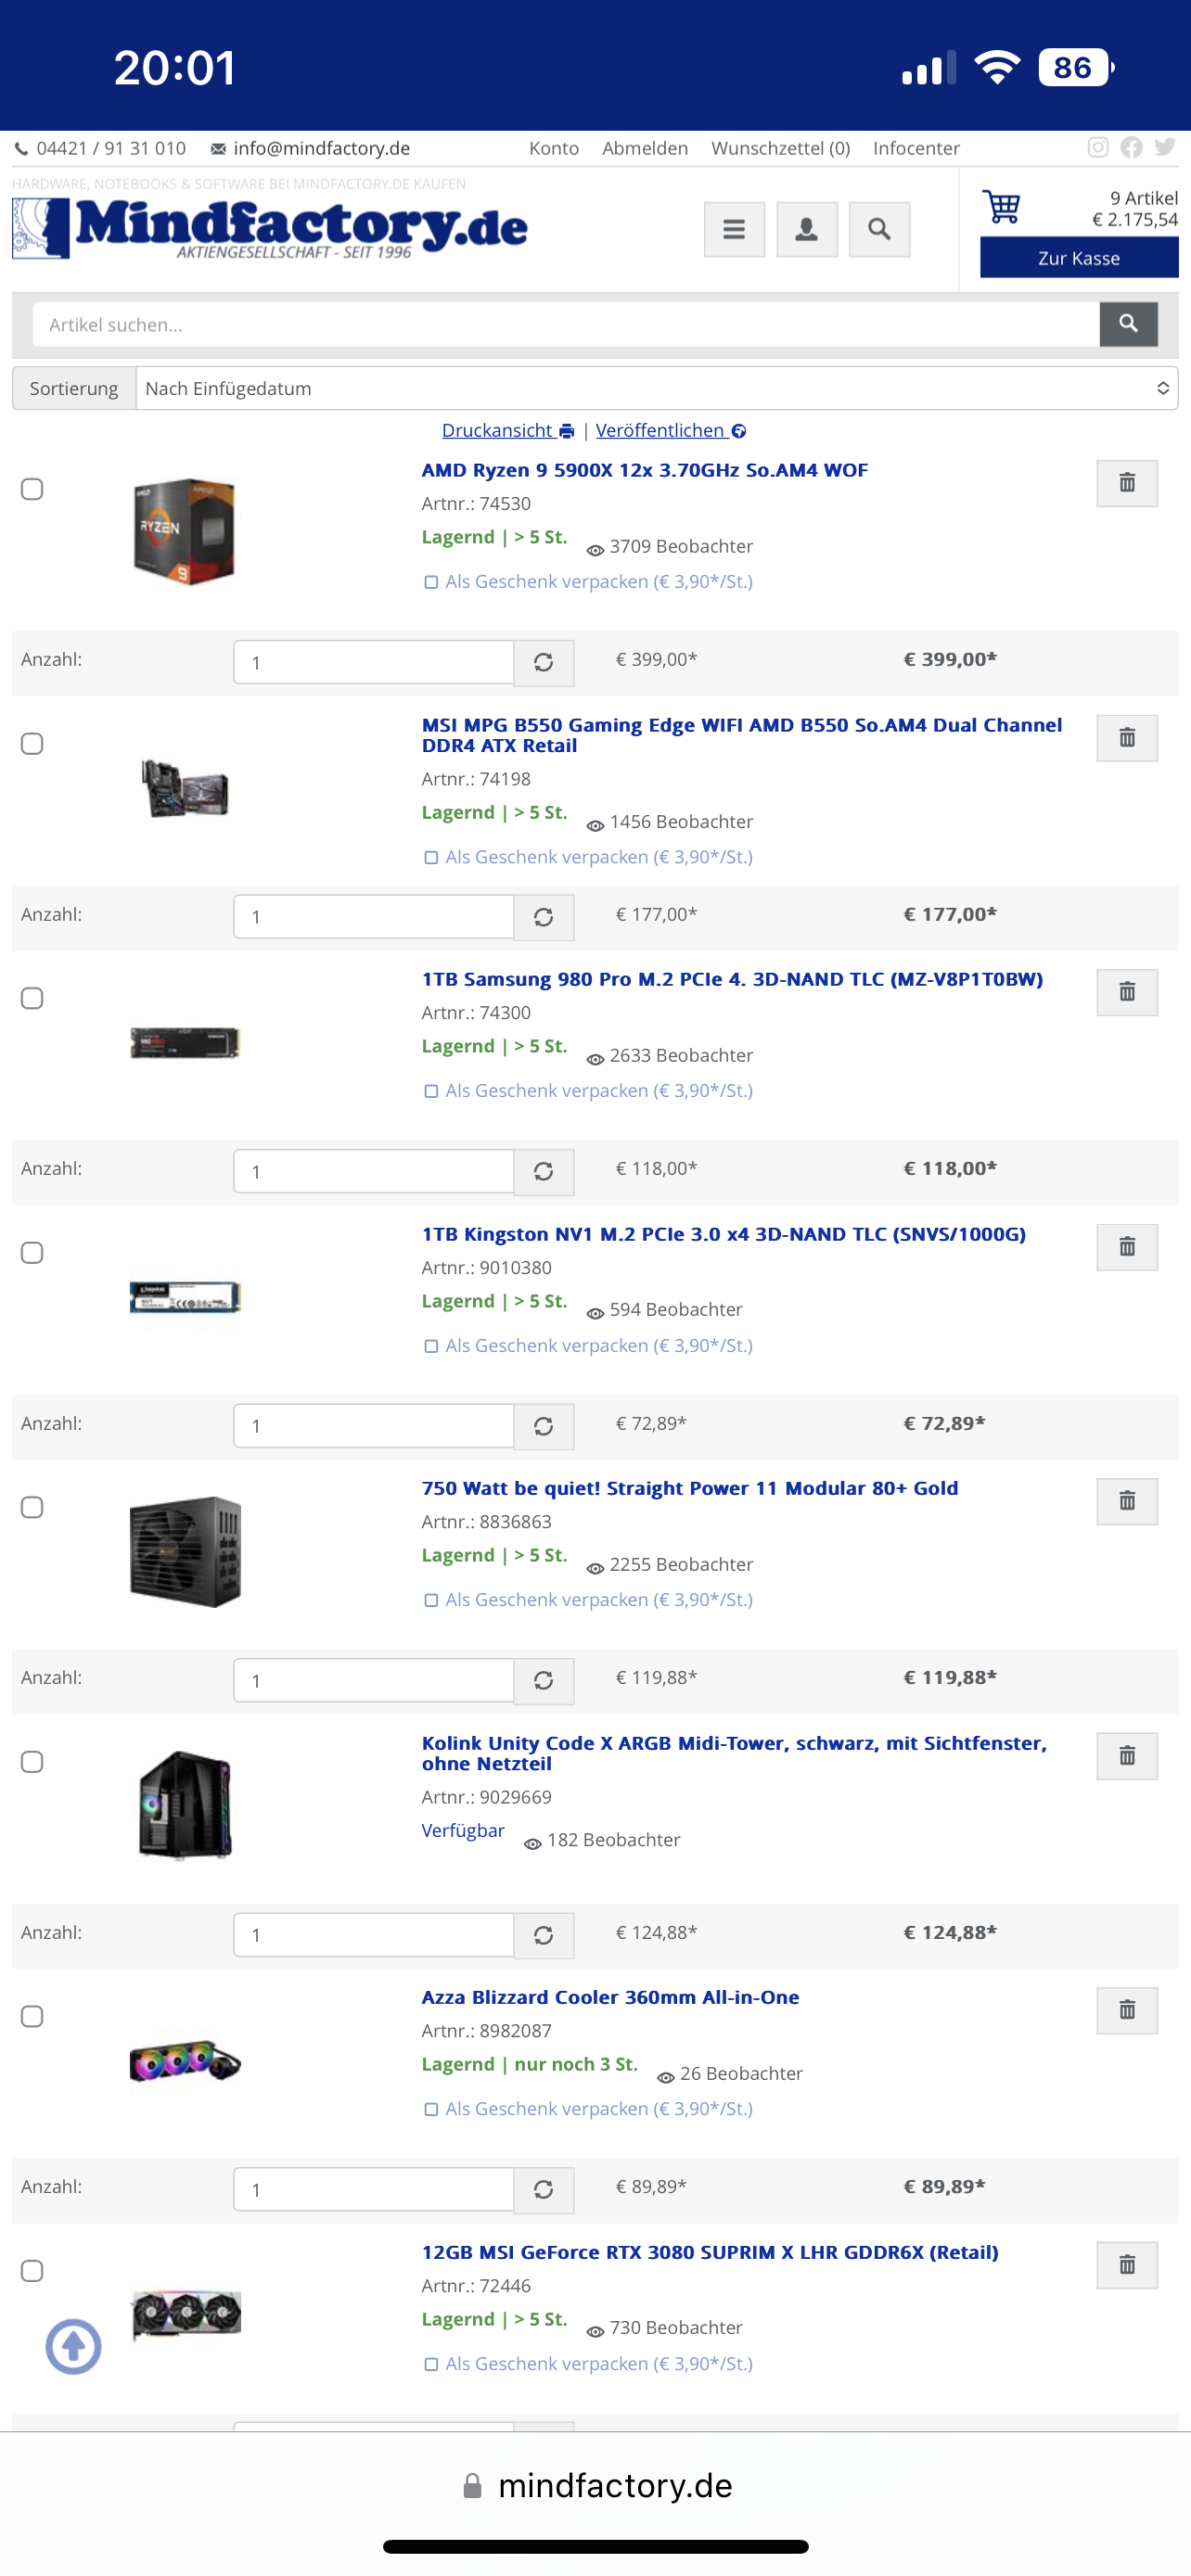Image resolution: width=1191 pixels, height=2576 pixels.
Task: Tick the Kingston NV1 item checkbox
Action: click(32, 1253)
